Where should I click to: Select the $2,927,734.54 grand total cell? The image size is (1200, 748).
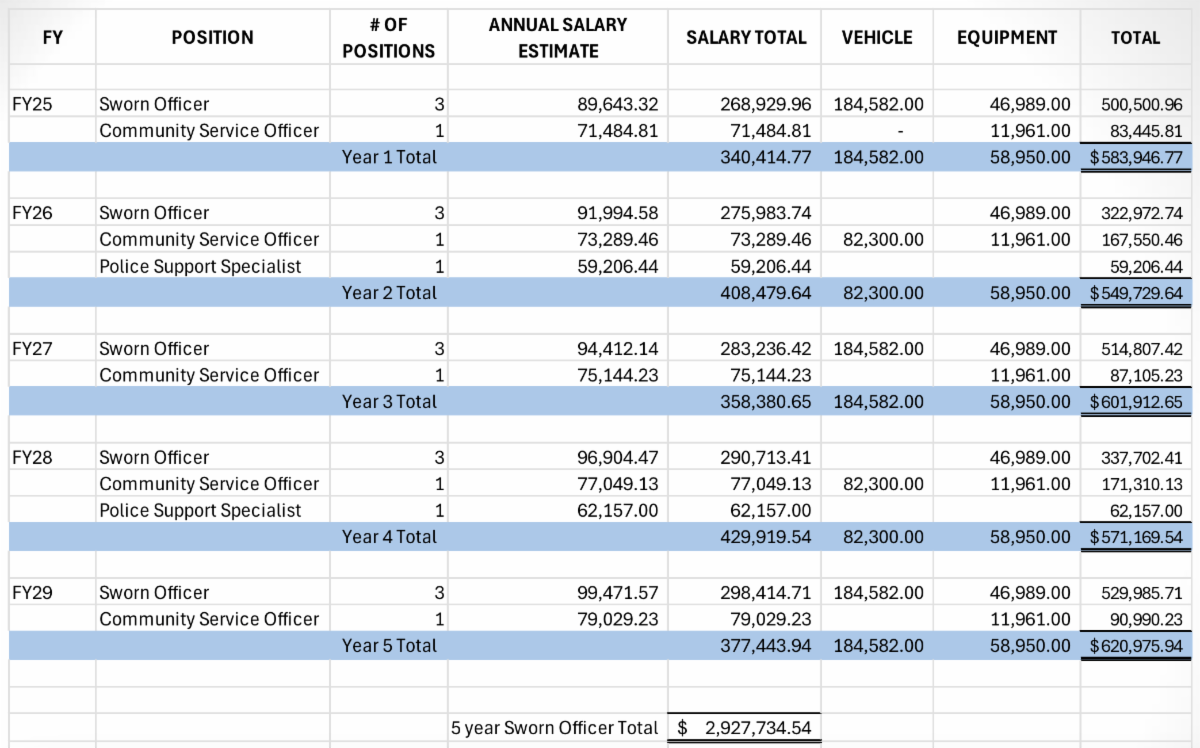(744, 728)
